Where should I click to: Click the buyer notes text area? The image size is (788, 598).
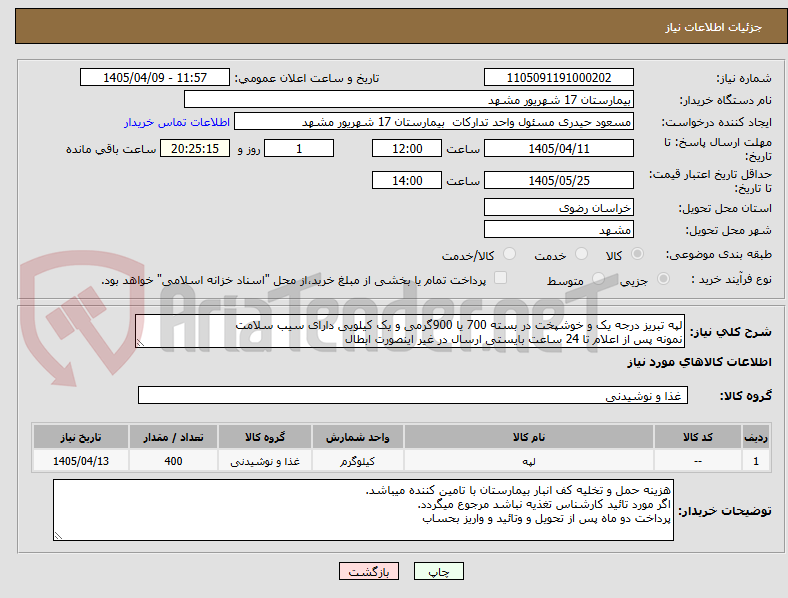click(x=363, y=510)
